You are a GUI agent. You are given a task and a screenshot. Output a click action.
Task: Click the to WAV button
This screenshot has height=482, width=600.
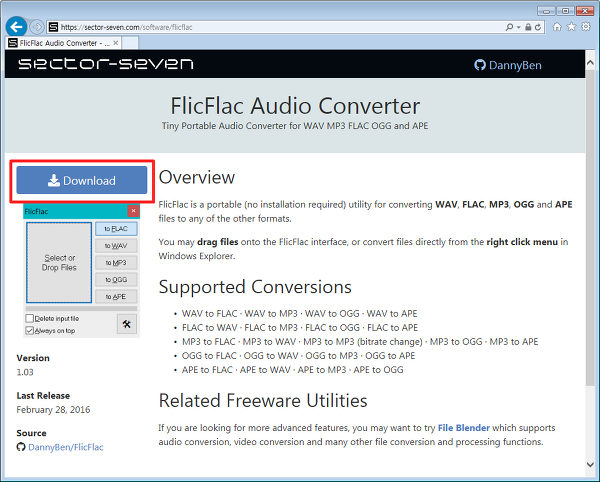116,246
